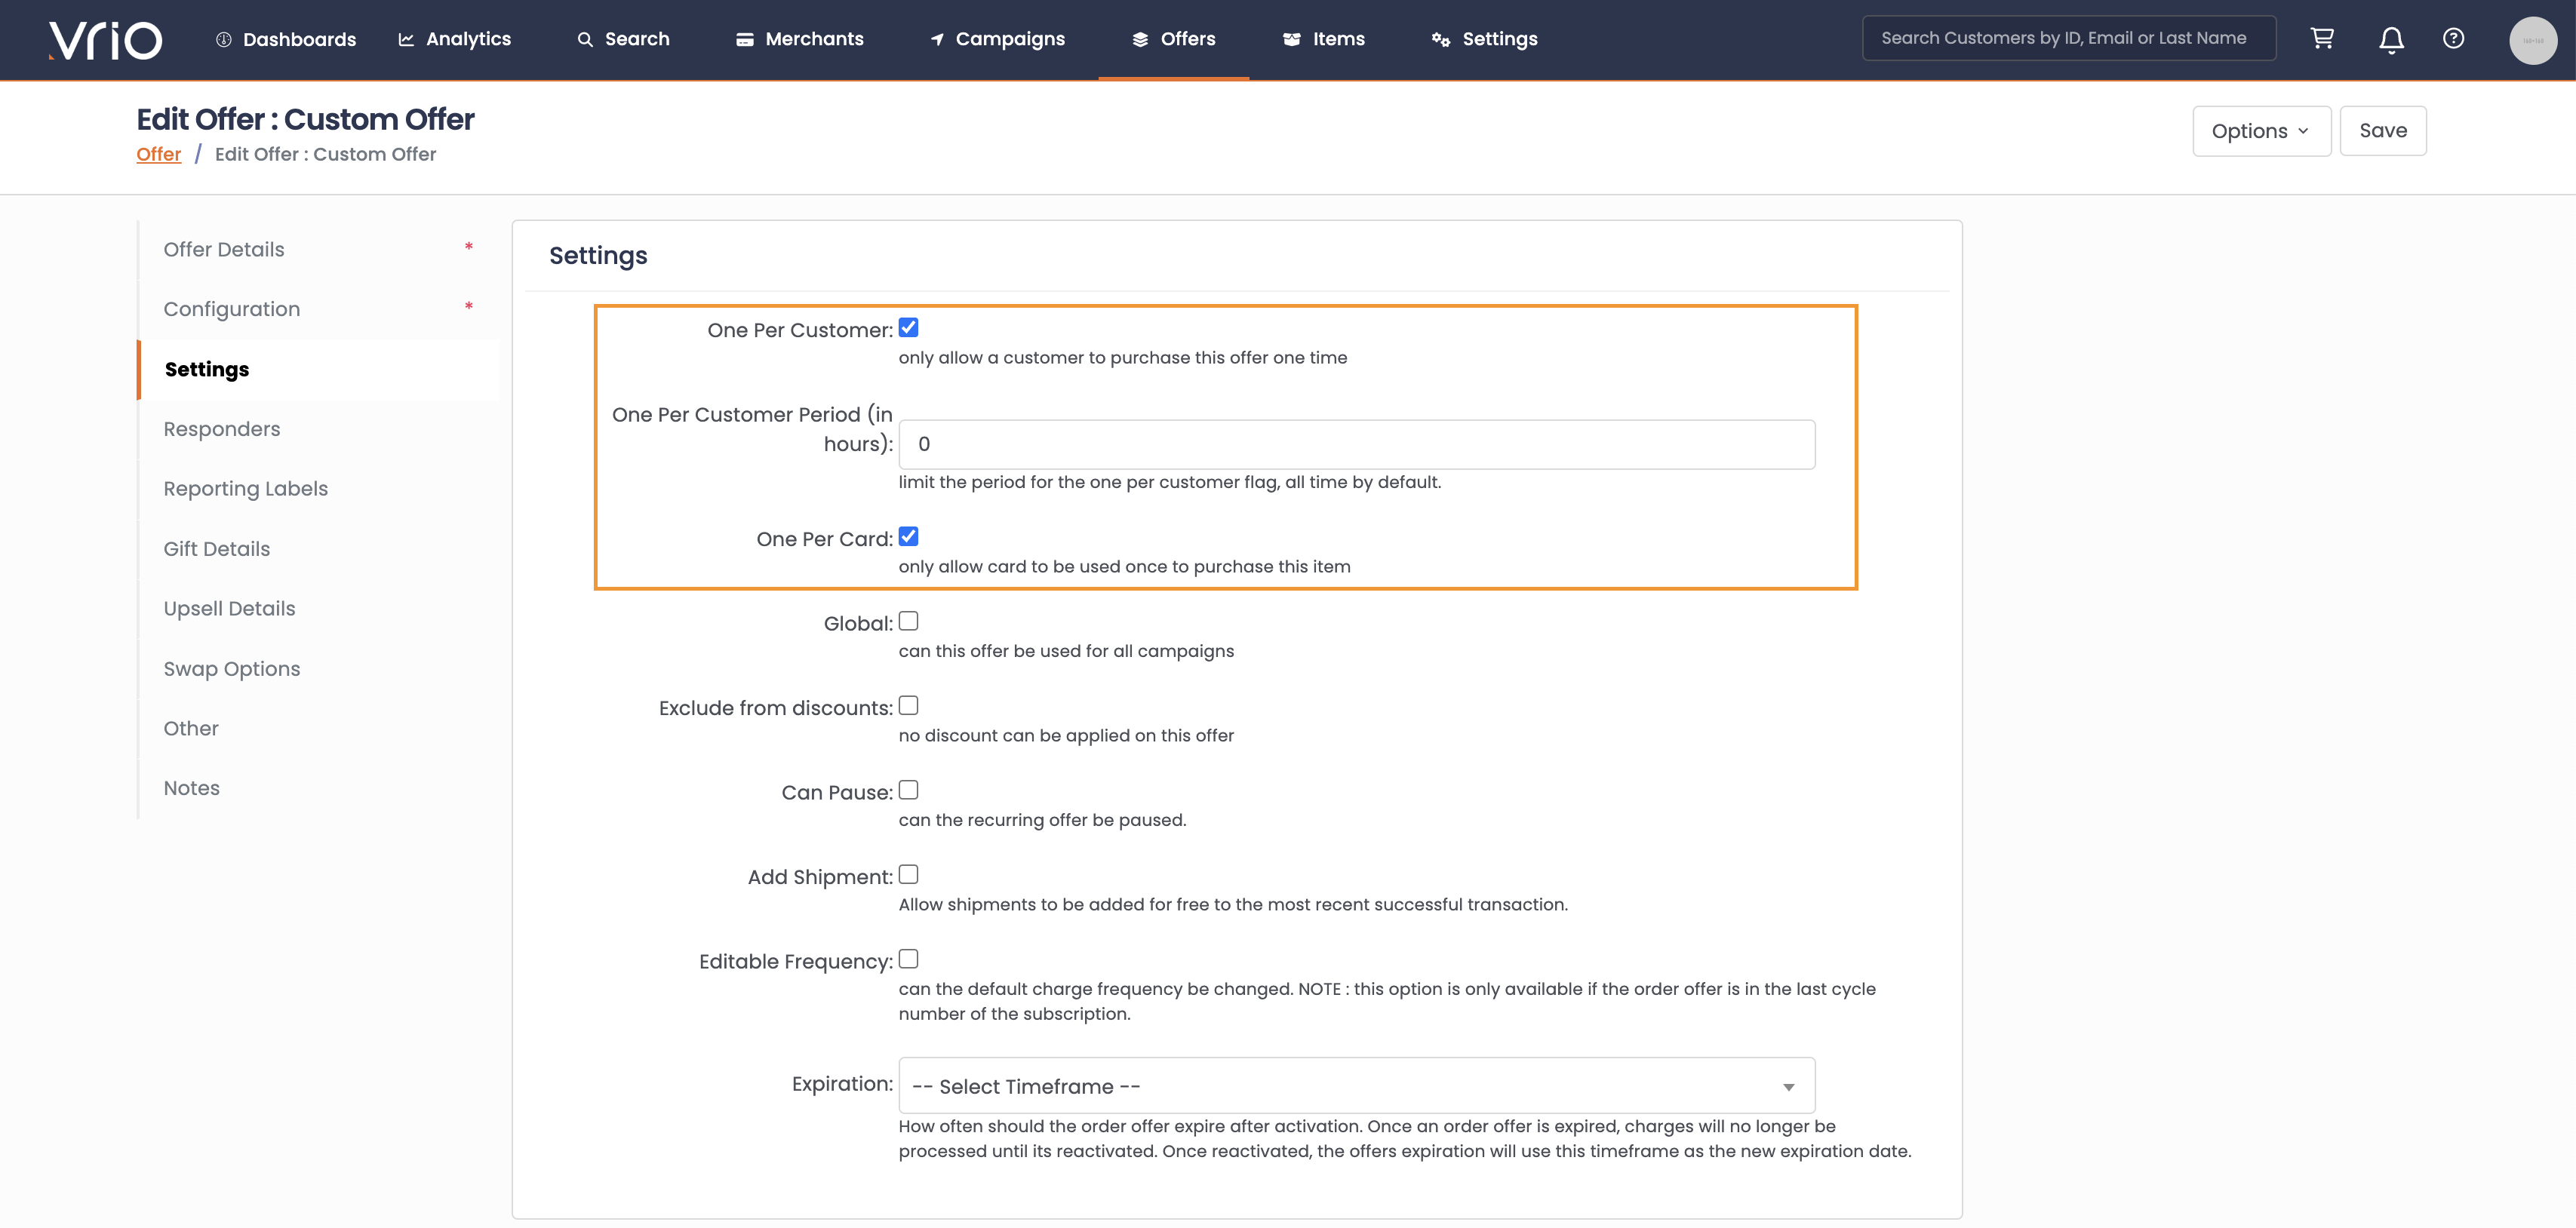Open the Responders section

point(319,429)
